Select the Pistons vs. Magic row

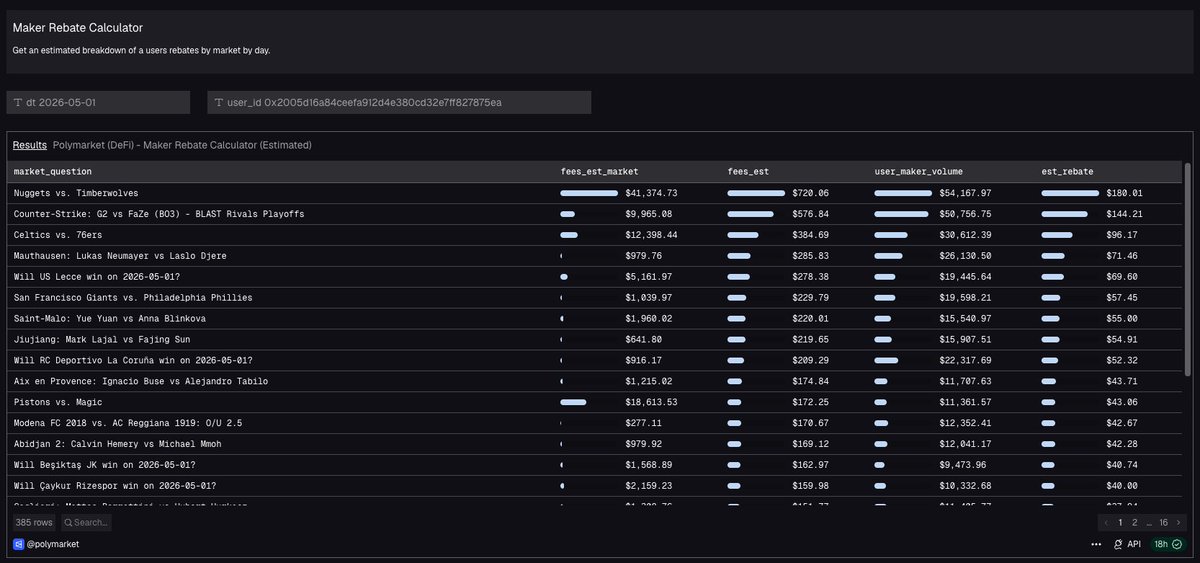coord(595,402)
